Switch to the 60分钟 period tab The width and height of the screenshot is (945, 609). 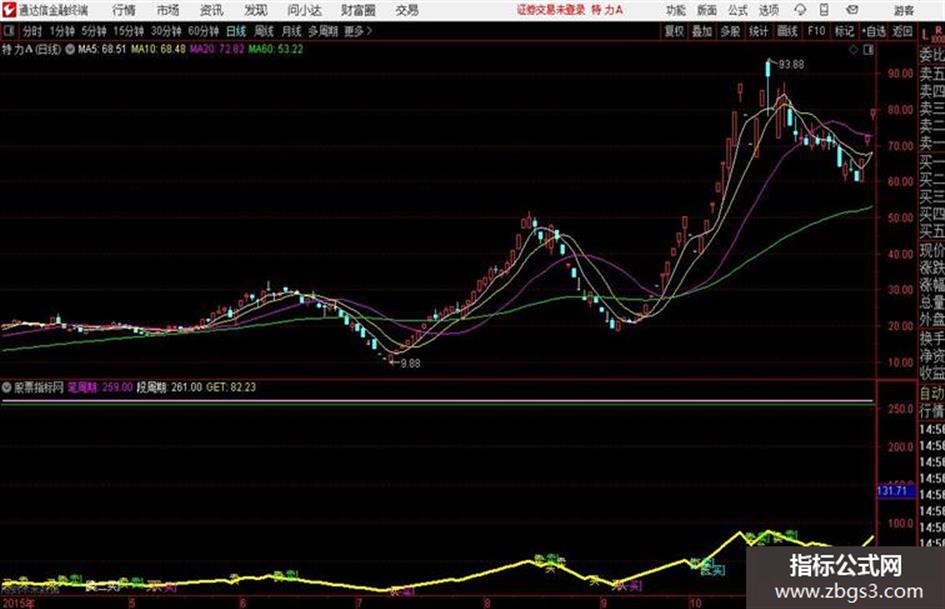coord(204,31)
